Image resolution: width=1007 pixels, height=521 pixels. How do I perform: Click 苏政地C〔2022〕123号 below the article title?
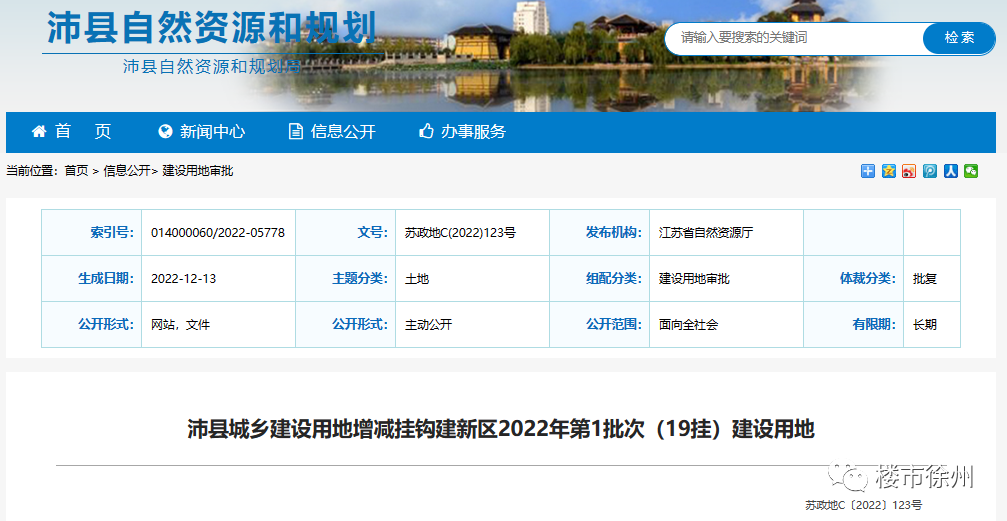[x=863, y=505]
